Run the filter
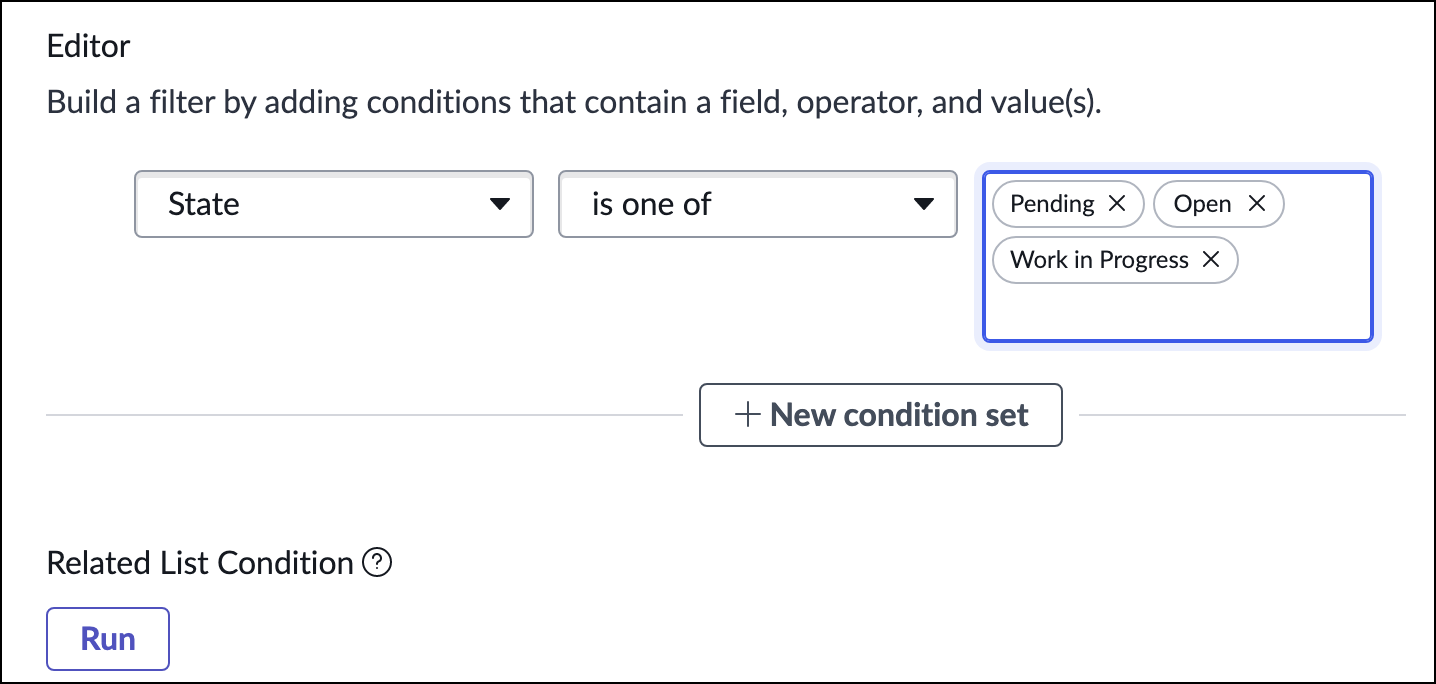The height and width of the screenshot is (684, 1436). click(x=108, y=639)
